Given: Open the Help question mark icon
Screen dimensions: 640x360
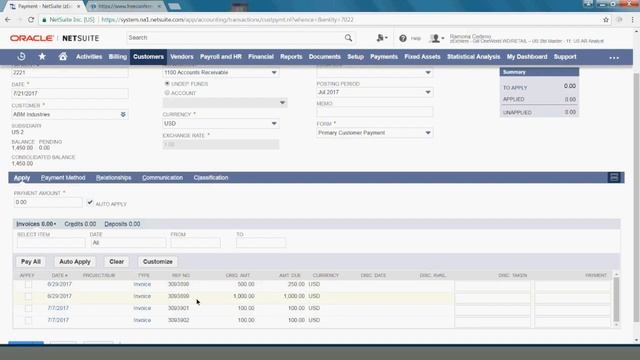Looking at the screenshot, I should tap(403, 38).
